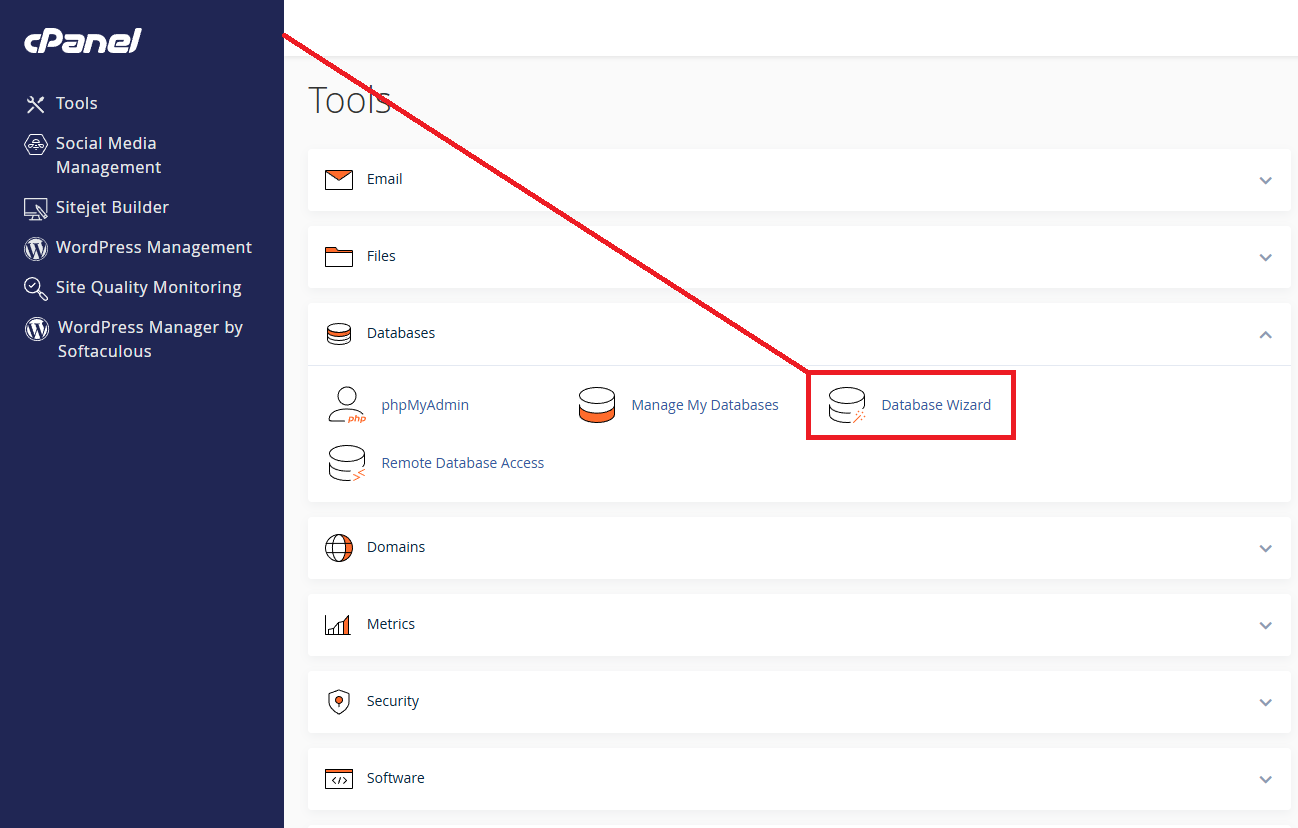Expand the Email section chevron
The image size is (1298, 828).
click(x=1266, y=181)
